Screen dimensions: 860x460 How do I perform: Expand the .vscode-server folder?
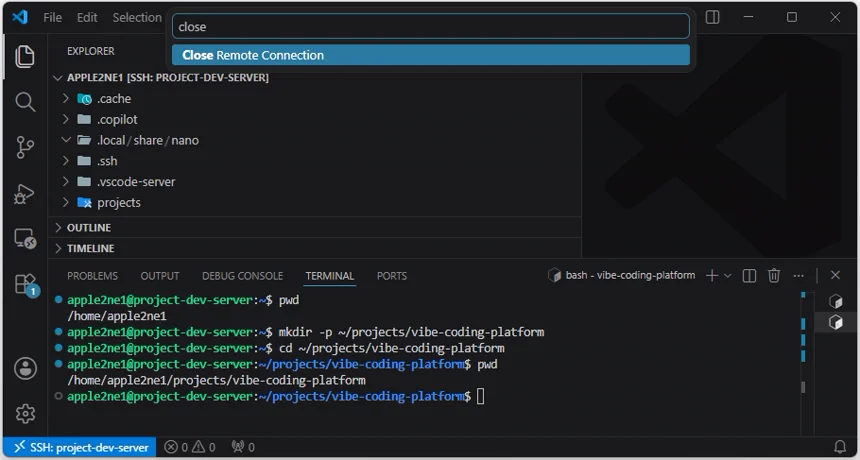66,181
